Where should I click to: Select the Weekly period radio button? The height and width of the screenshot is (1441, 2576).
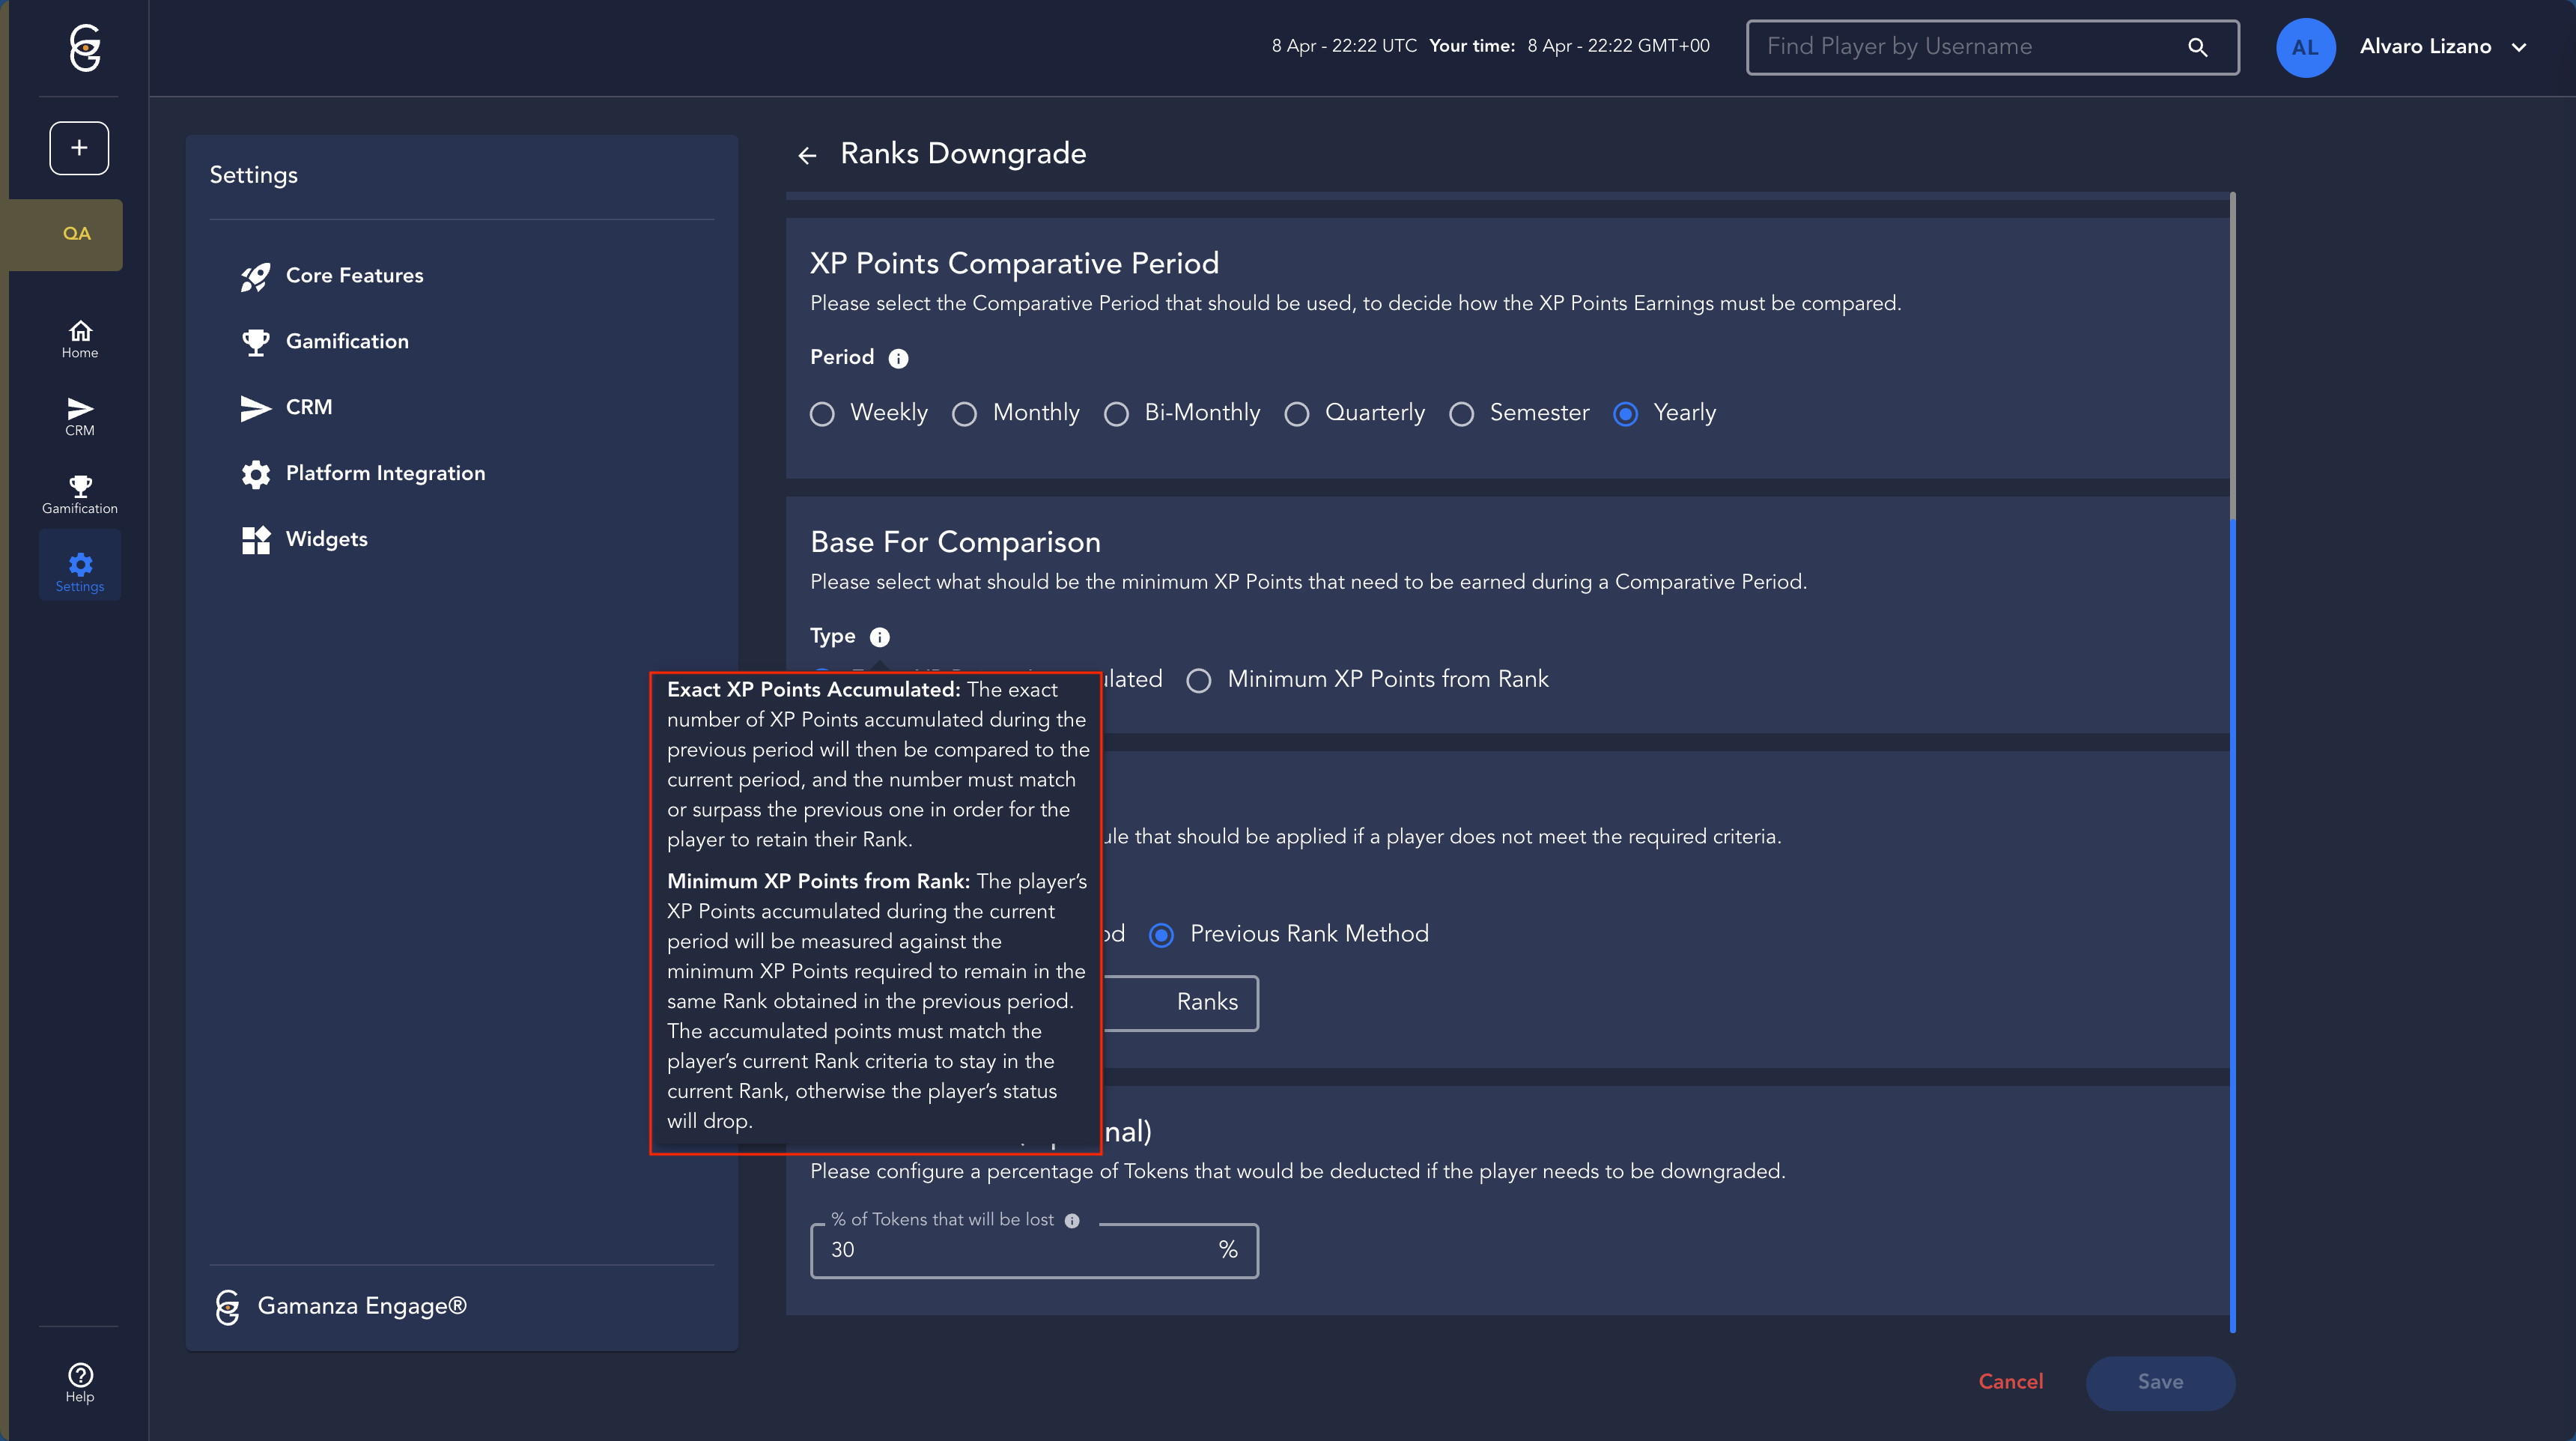click(x=822, y=414)
